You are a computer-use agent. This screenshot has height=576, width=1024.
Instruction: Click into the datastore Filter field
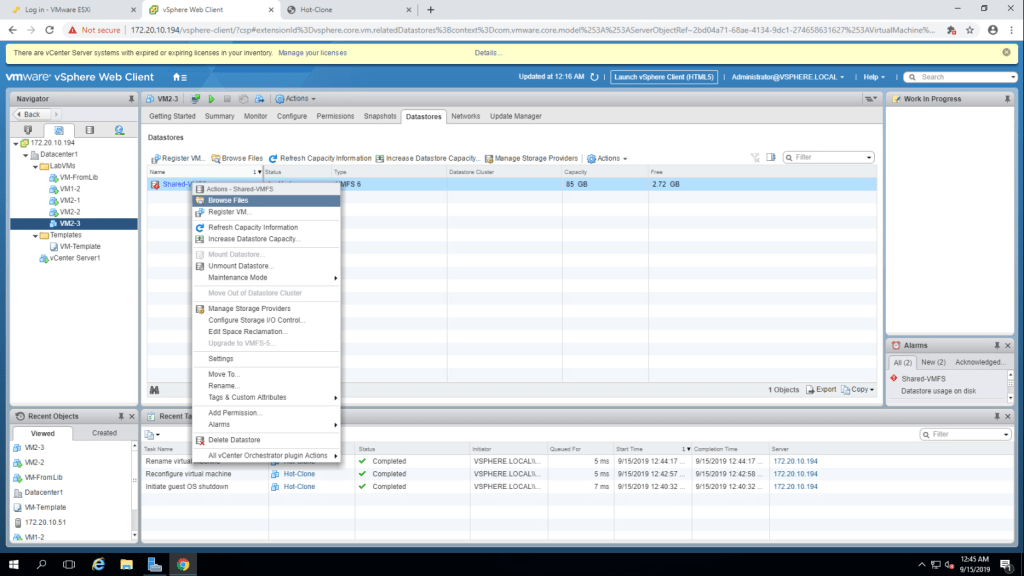click(x=832, y=157)
